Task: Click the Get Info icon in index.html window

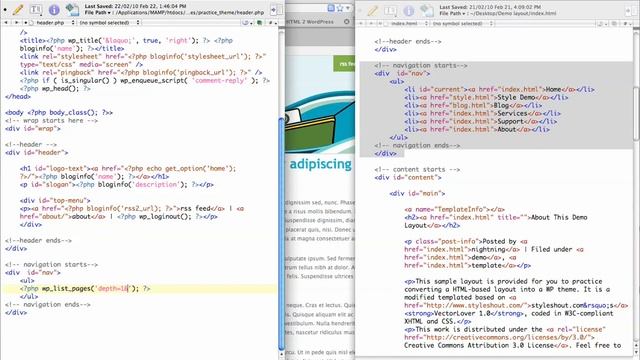Action: coord(408,10)
